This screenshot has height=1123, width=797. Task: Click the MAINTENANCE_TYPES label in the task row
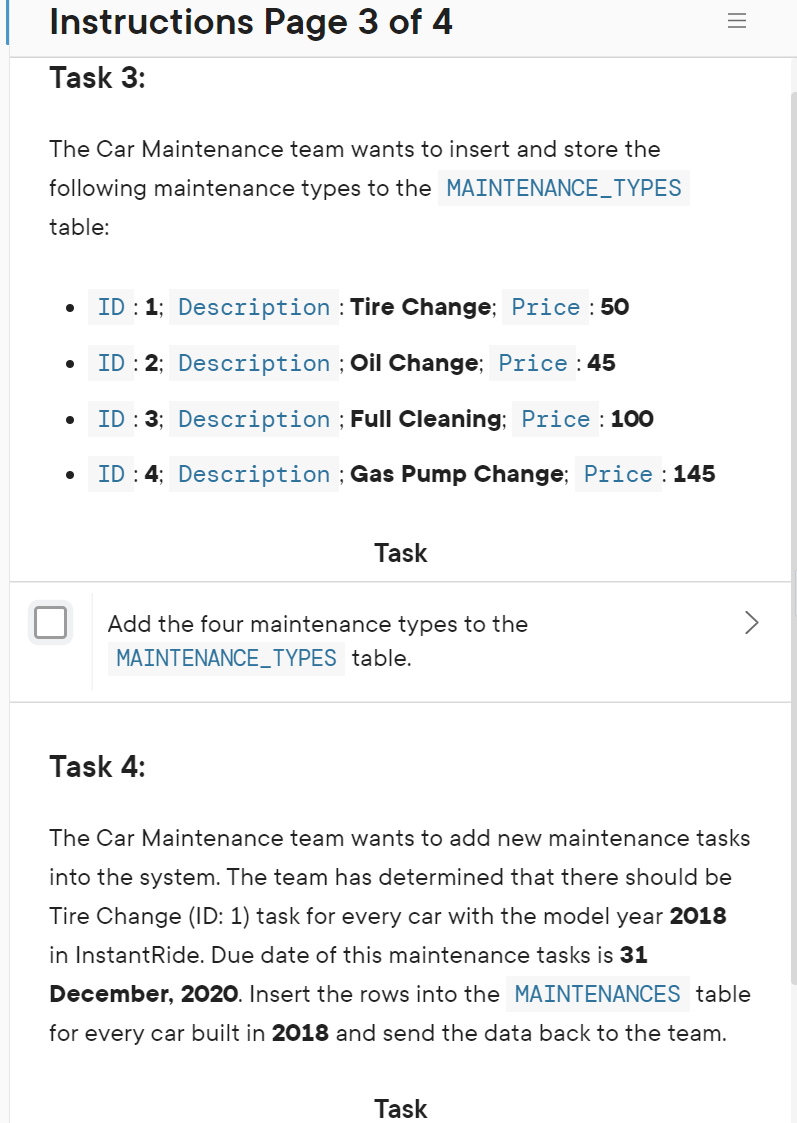click(225, 658)
